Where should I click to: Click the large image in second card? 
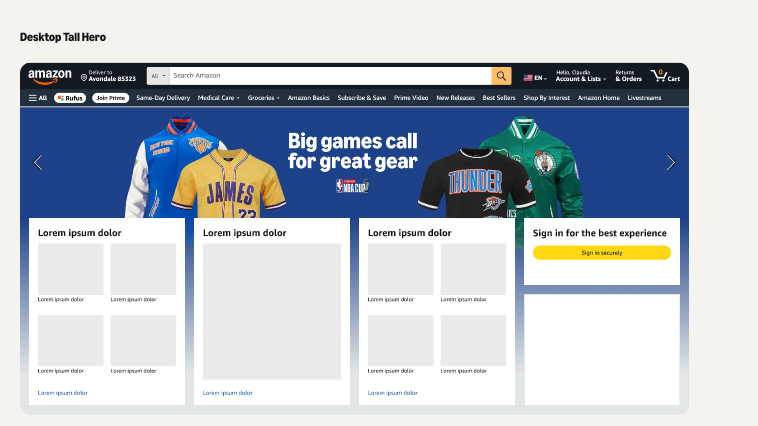point(272,311)
